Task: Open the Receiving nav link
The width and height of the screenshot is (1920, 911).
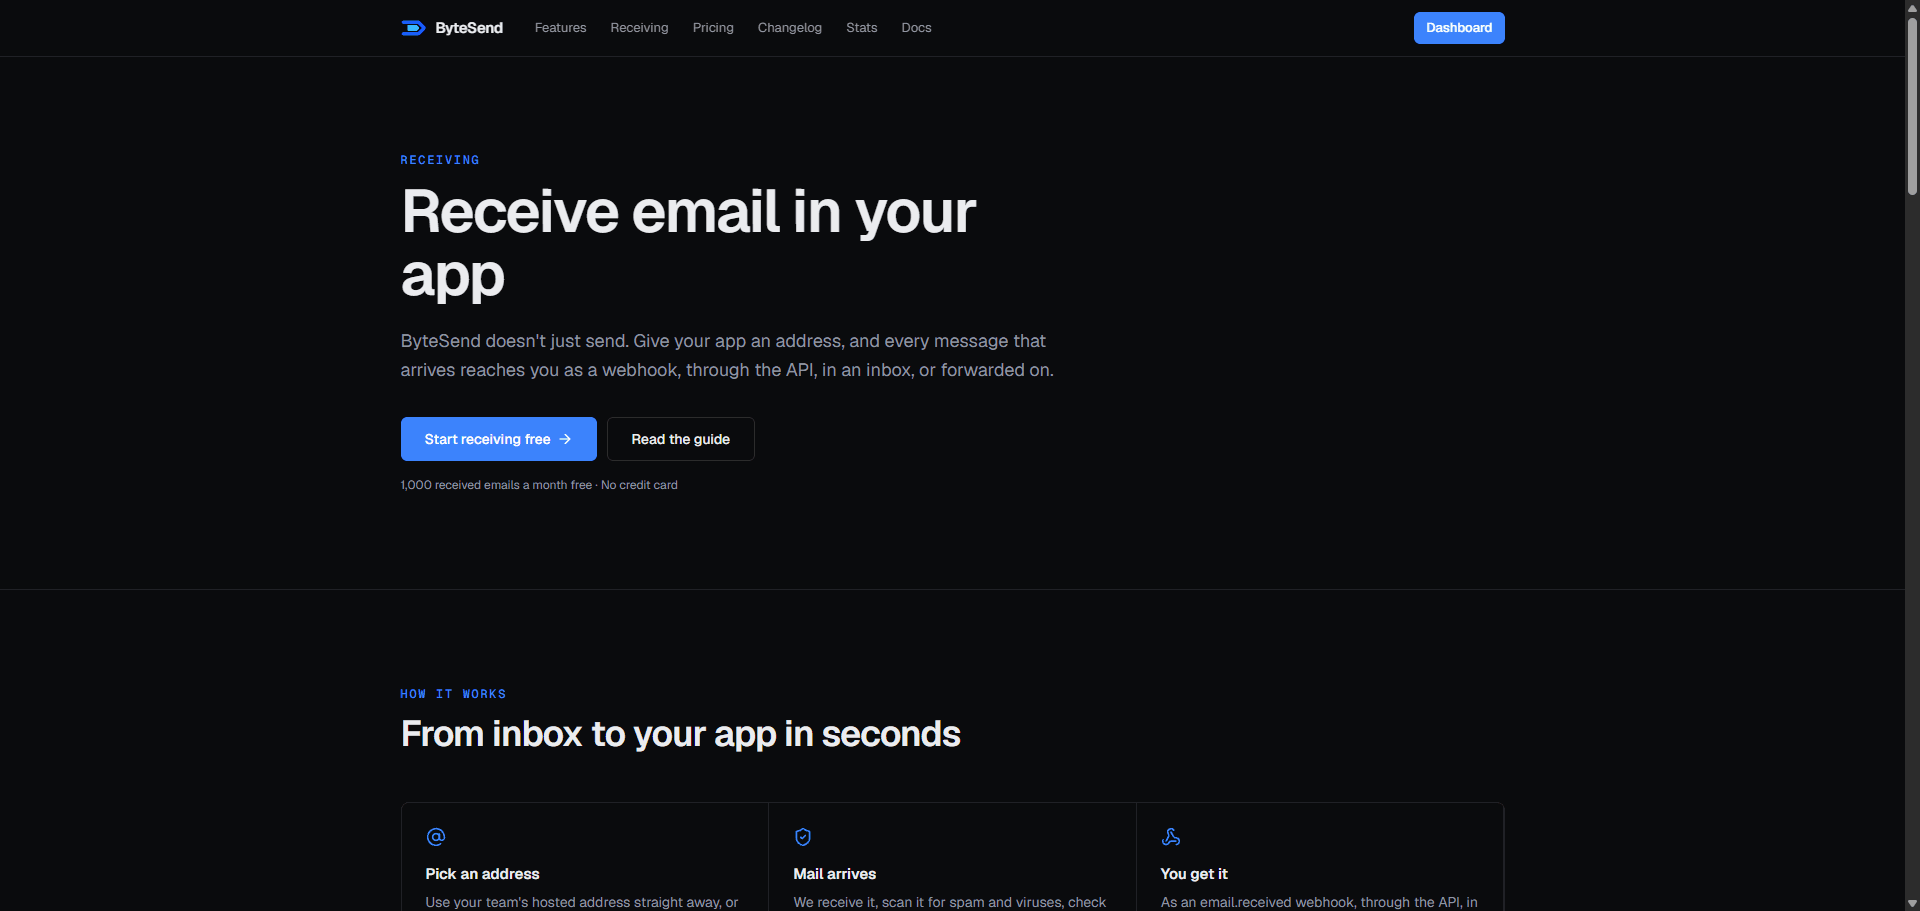Action: [x=639, y=28]
